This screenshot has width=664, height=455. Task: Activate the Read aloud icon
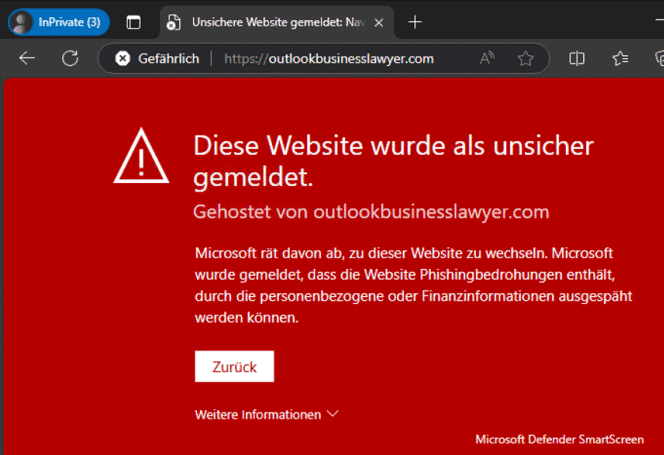pyautogui.click(x=487, y=58)
